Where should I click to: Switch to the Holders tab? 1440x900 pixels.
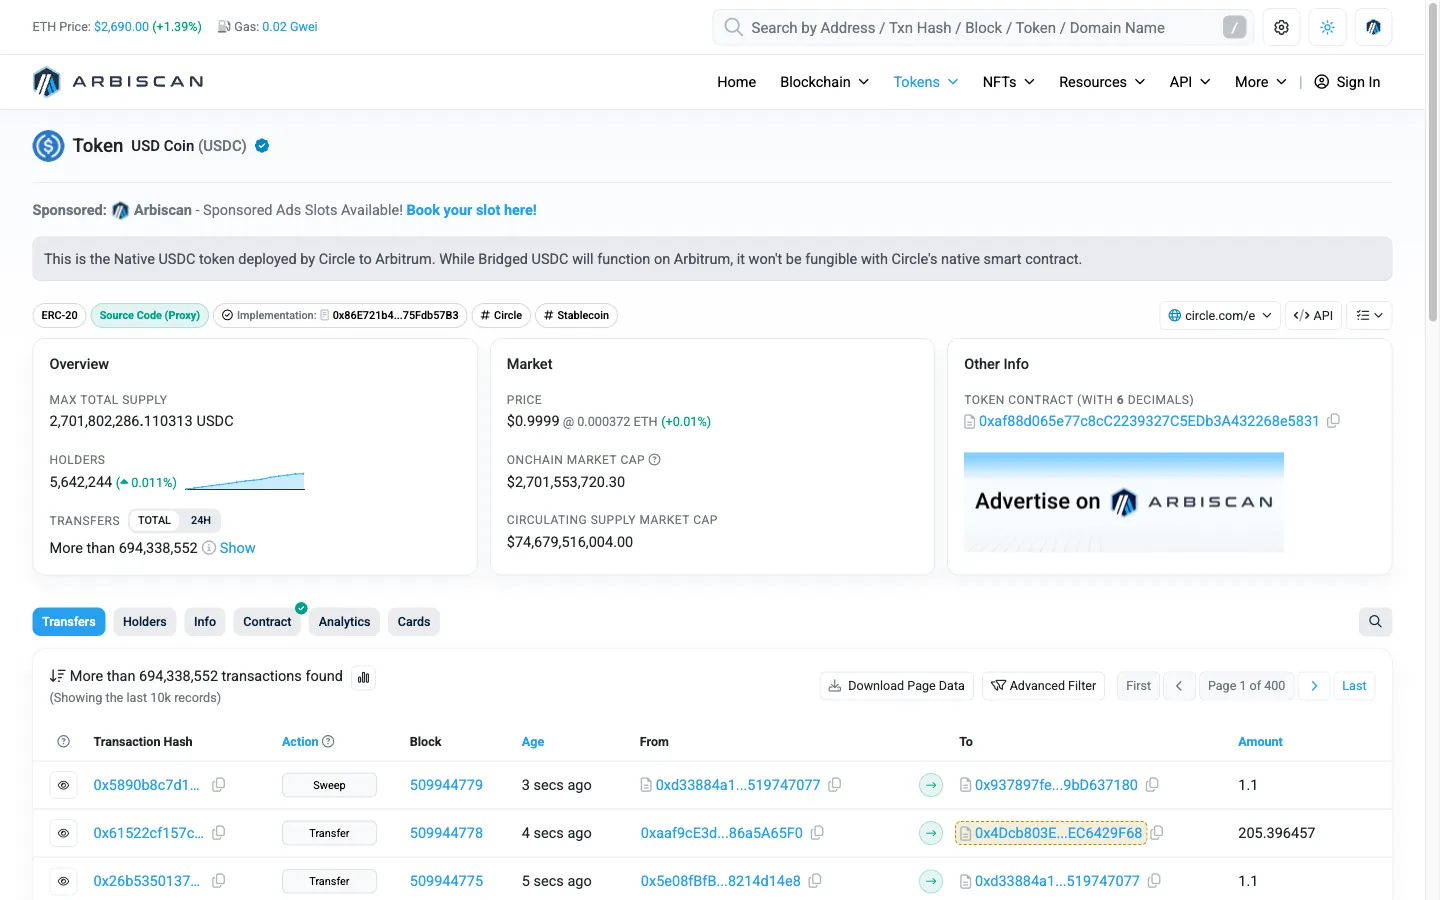click(x=145, y=622)
